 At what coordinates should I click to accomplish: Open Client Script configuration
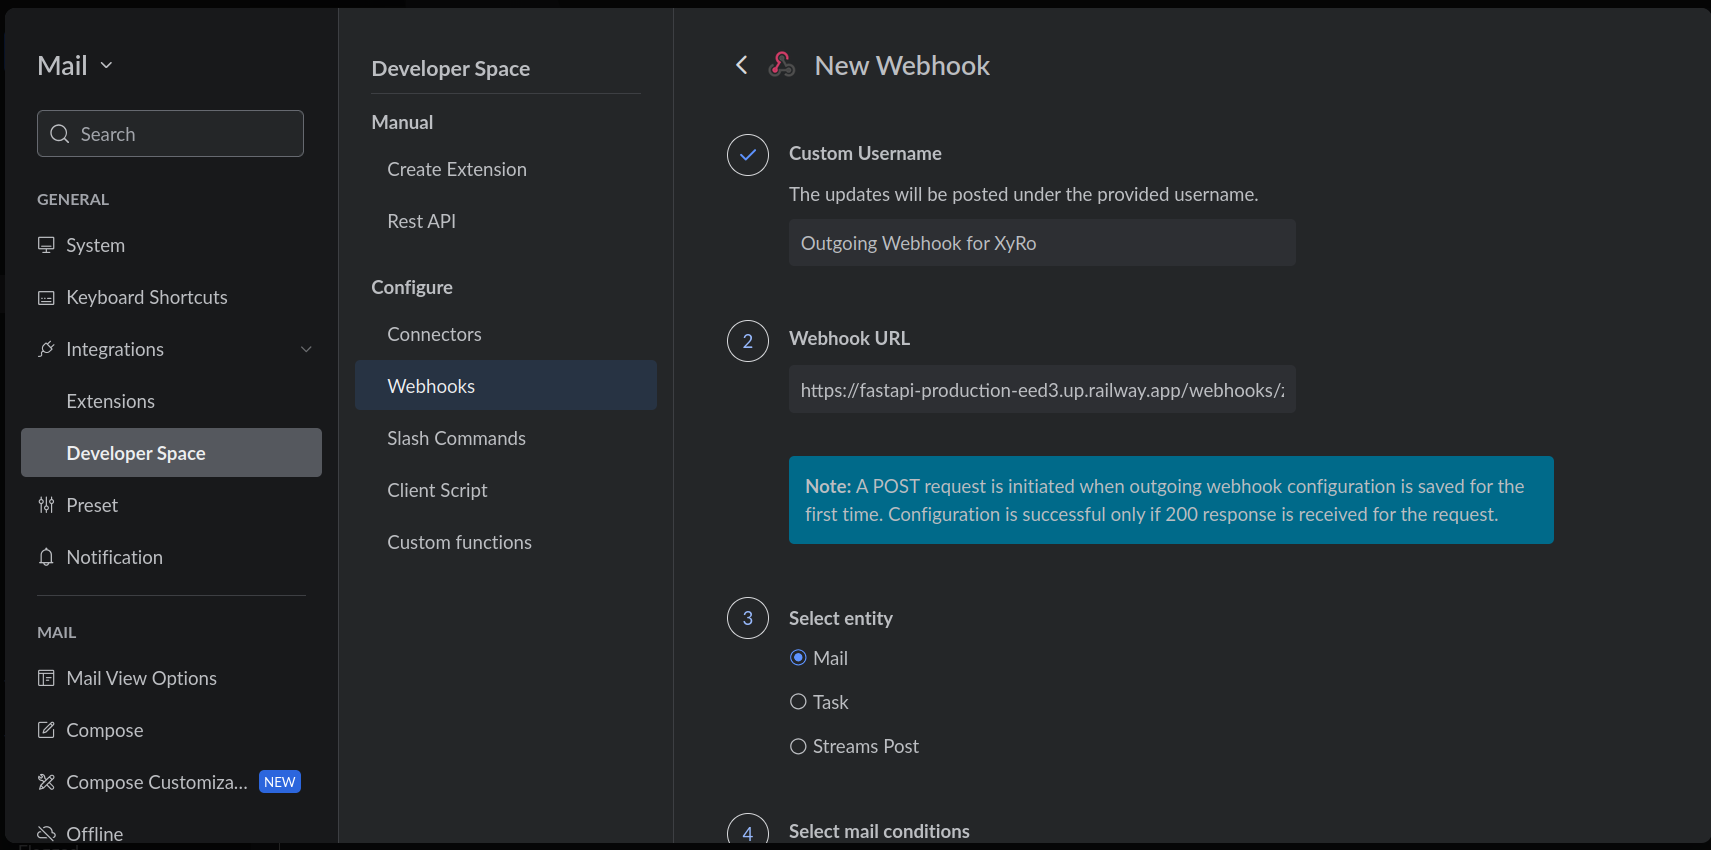[x=506, y=490]
